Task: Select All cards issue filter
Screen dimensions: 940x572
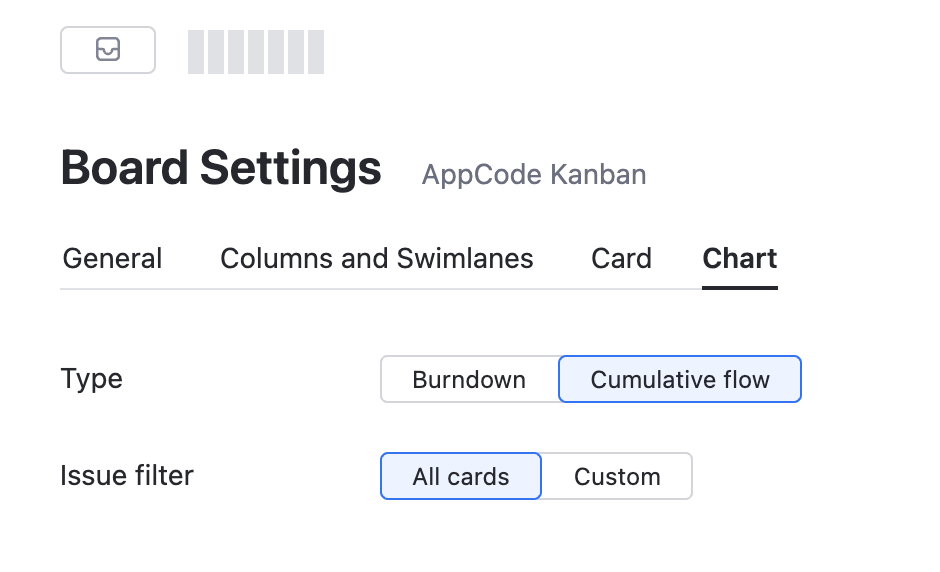Action: pos(461,477)
